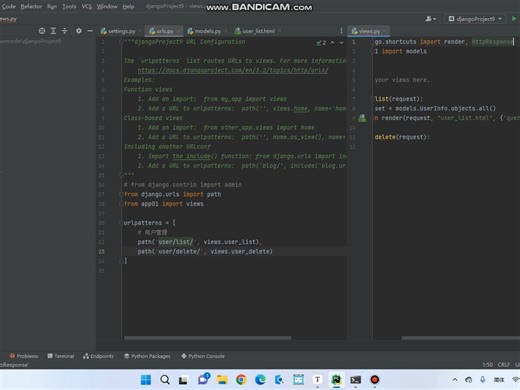
Task: Click the horizontal scrollbar of views.py editor
Action: point(461,338)
